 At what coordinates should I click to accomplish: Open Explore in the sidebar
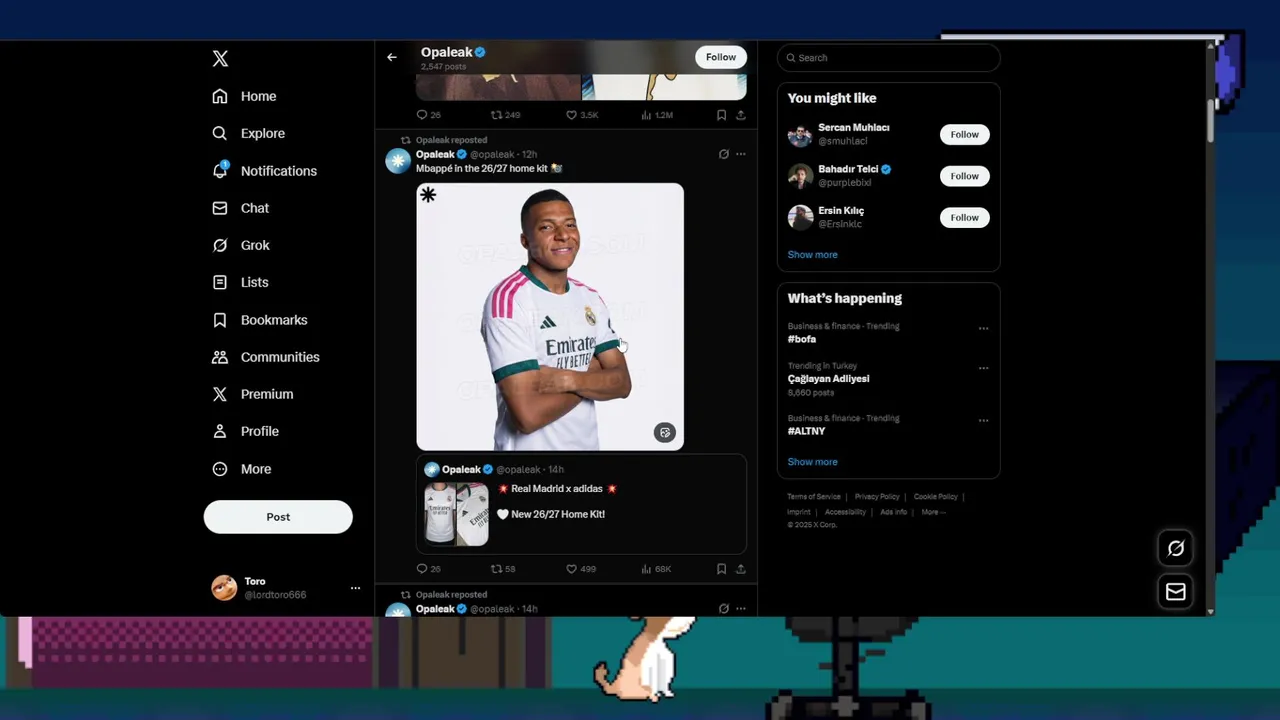(248, 133)
